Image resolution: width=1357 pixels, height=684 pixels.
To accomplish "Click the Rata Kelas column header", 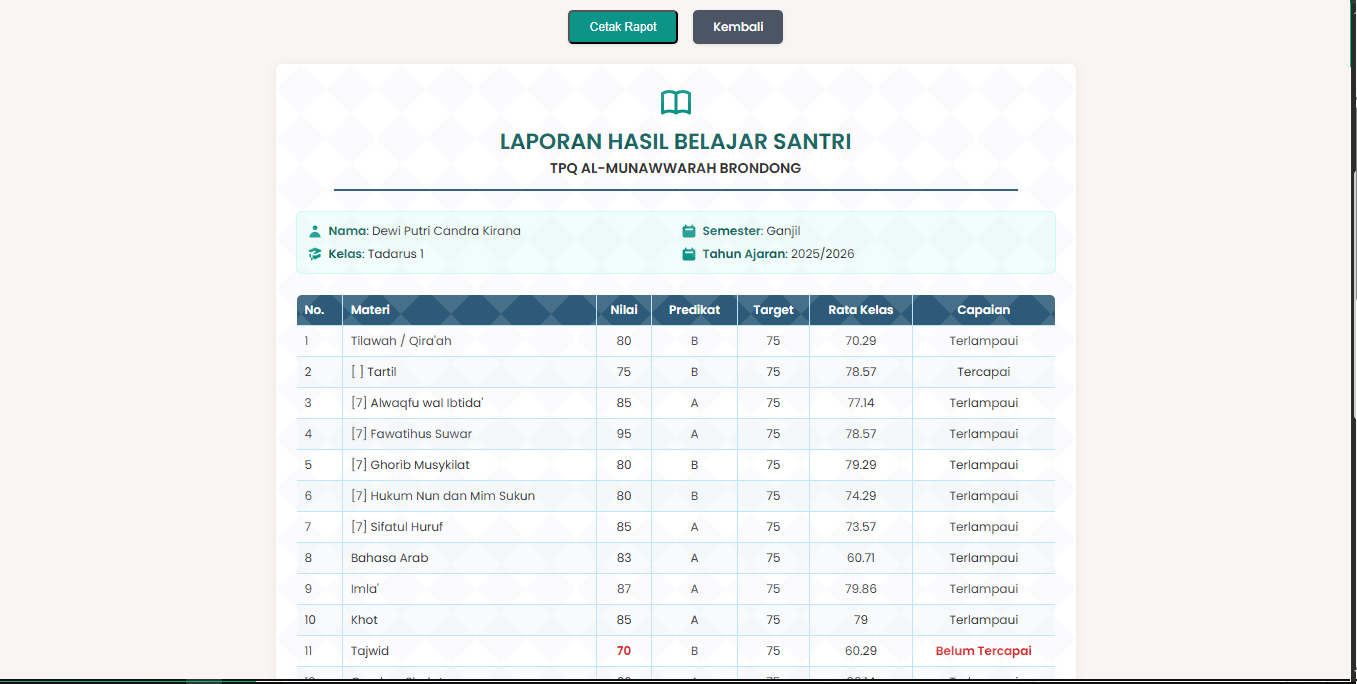I will [x=860, y=310].
